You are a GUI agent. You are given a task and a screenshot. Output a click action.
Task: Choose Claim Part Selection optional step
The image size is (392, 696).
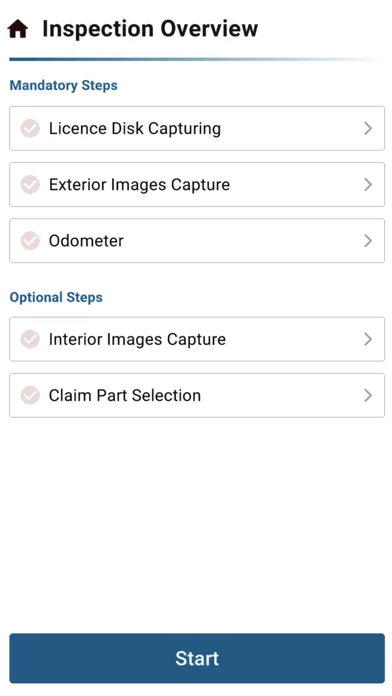click(x=197, y=395)
